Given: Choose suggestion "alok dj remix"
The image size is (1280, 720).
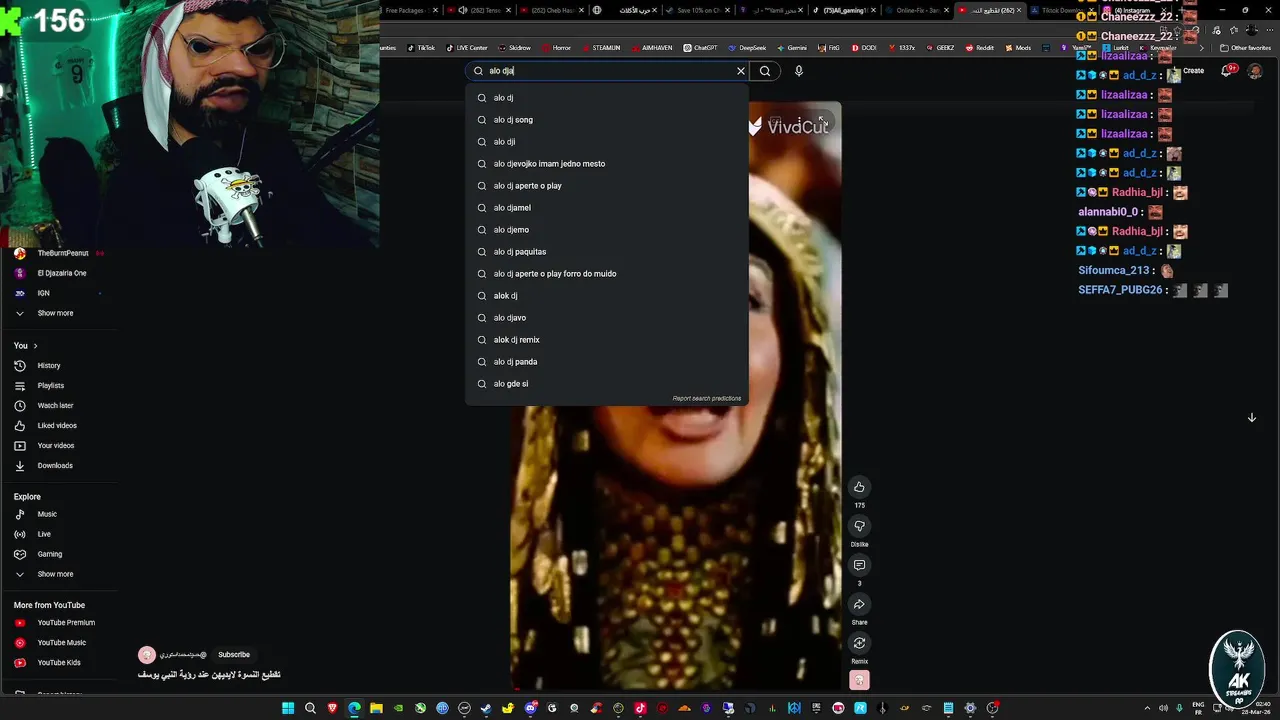Looking at the screenshot, I should tap(607, 340).
